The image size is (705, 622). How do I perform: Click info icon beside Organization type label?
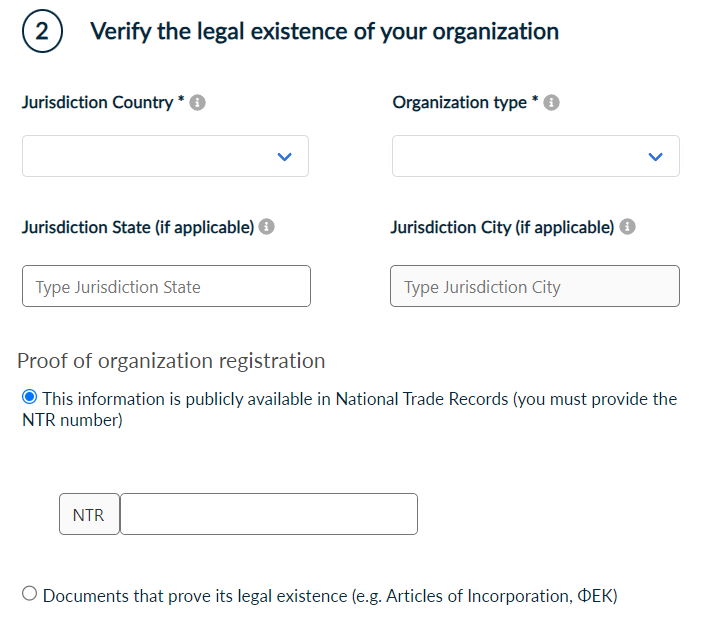[x=552, y=103]
